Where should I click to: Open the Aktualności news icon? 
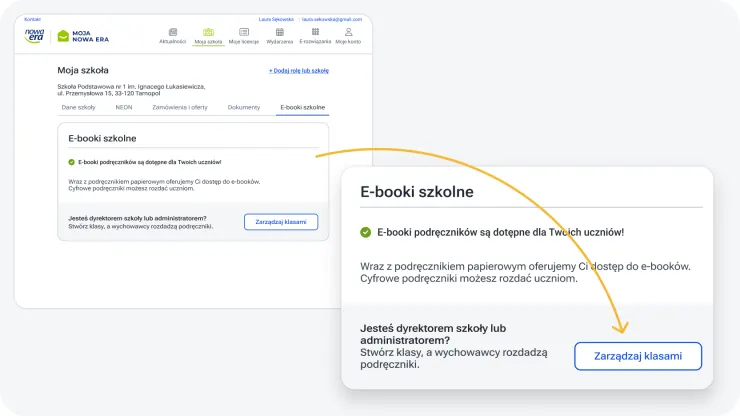click(x=173, y=33)
